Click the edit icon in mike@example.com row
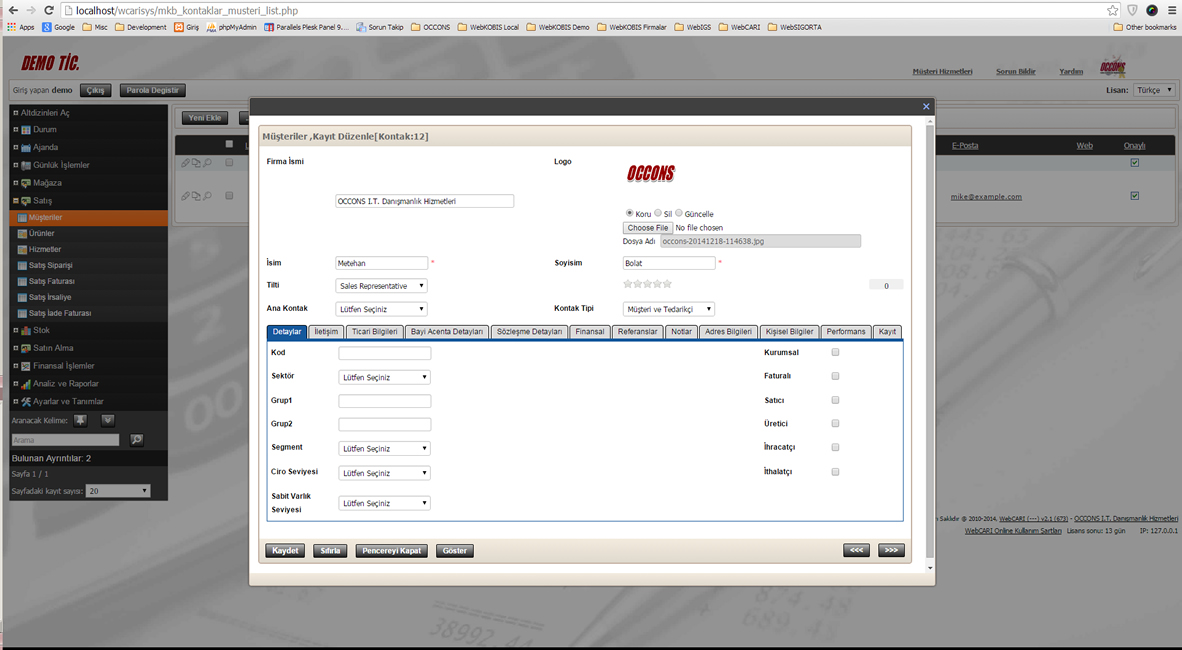 [x=185, y=196]
